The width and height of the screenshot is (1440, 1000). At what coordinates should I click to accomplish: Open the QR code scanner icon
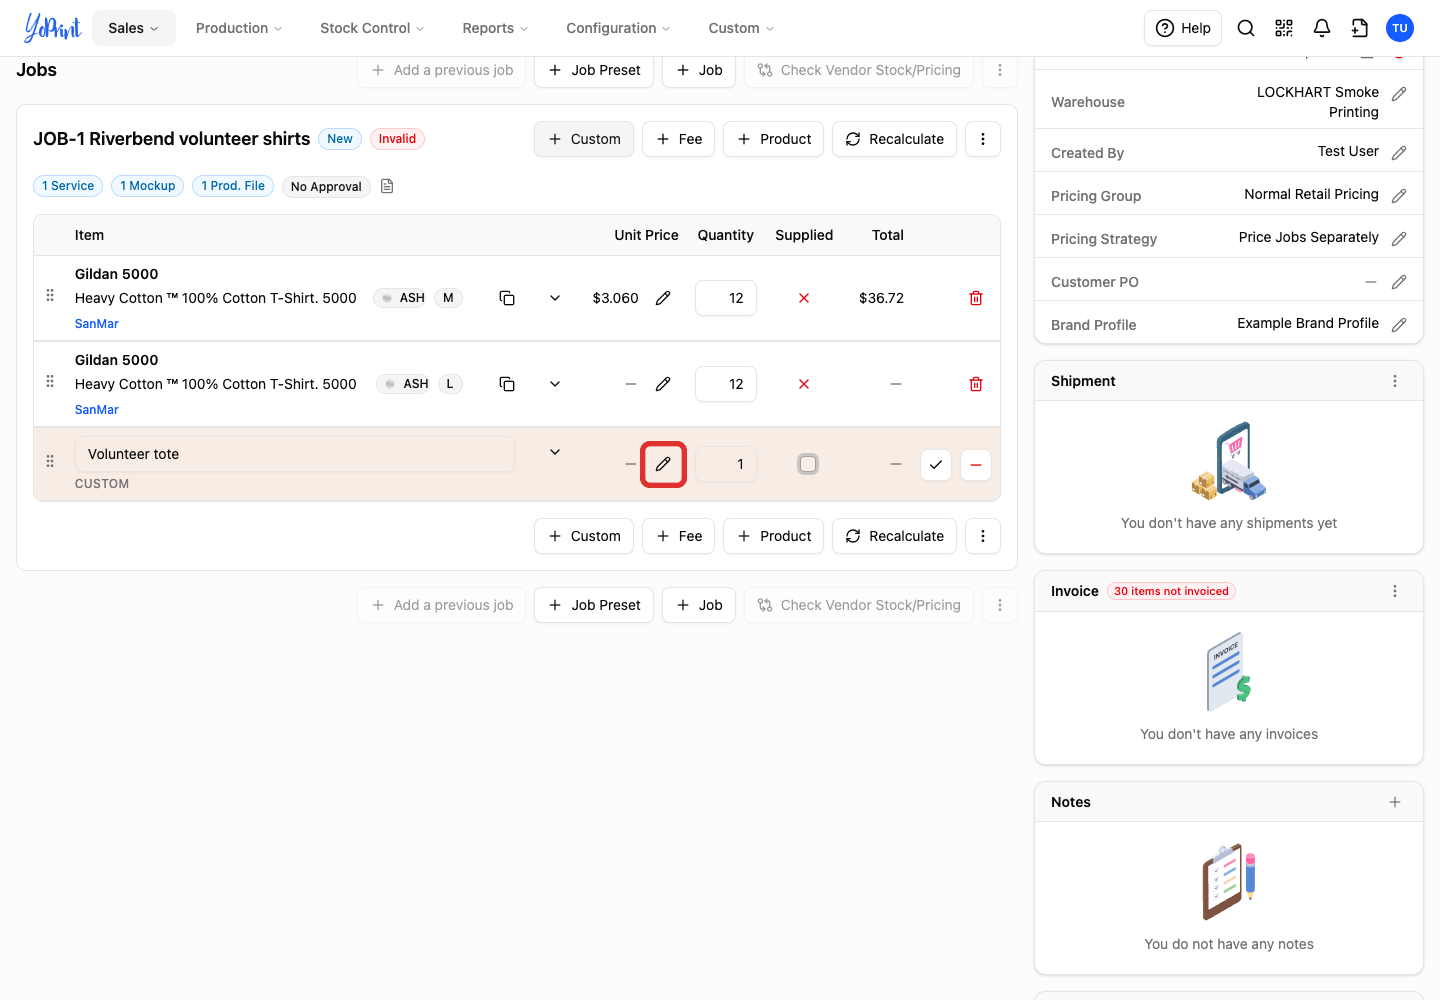point(1284,28)
